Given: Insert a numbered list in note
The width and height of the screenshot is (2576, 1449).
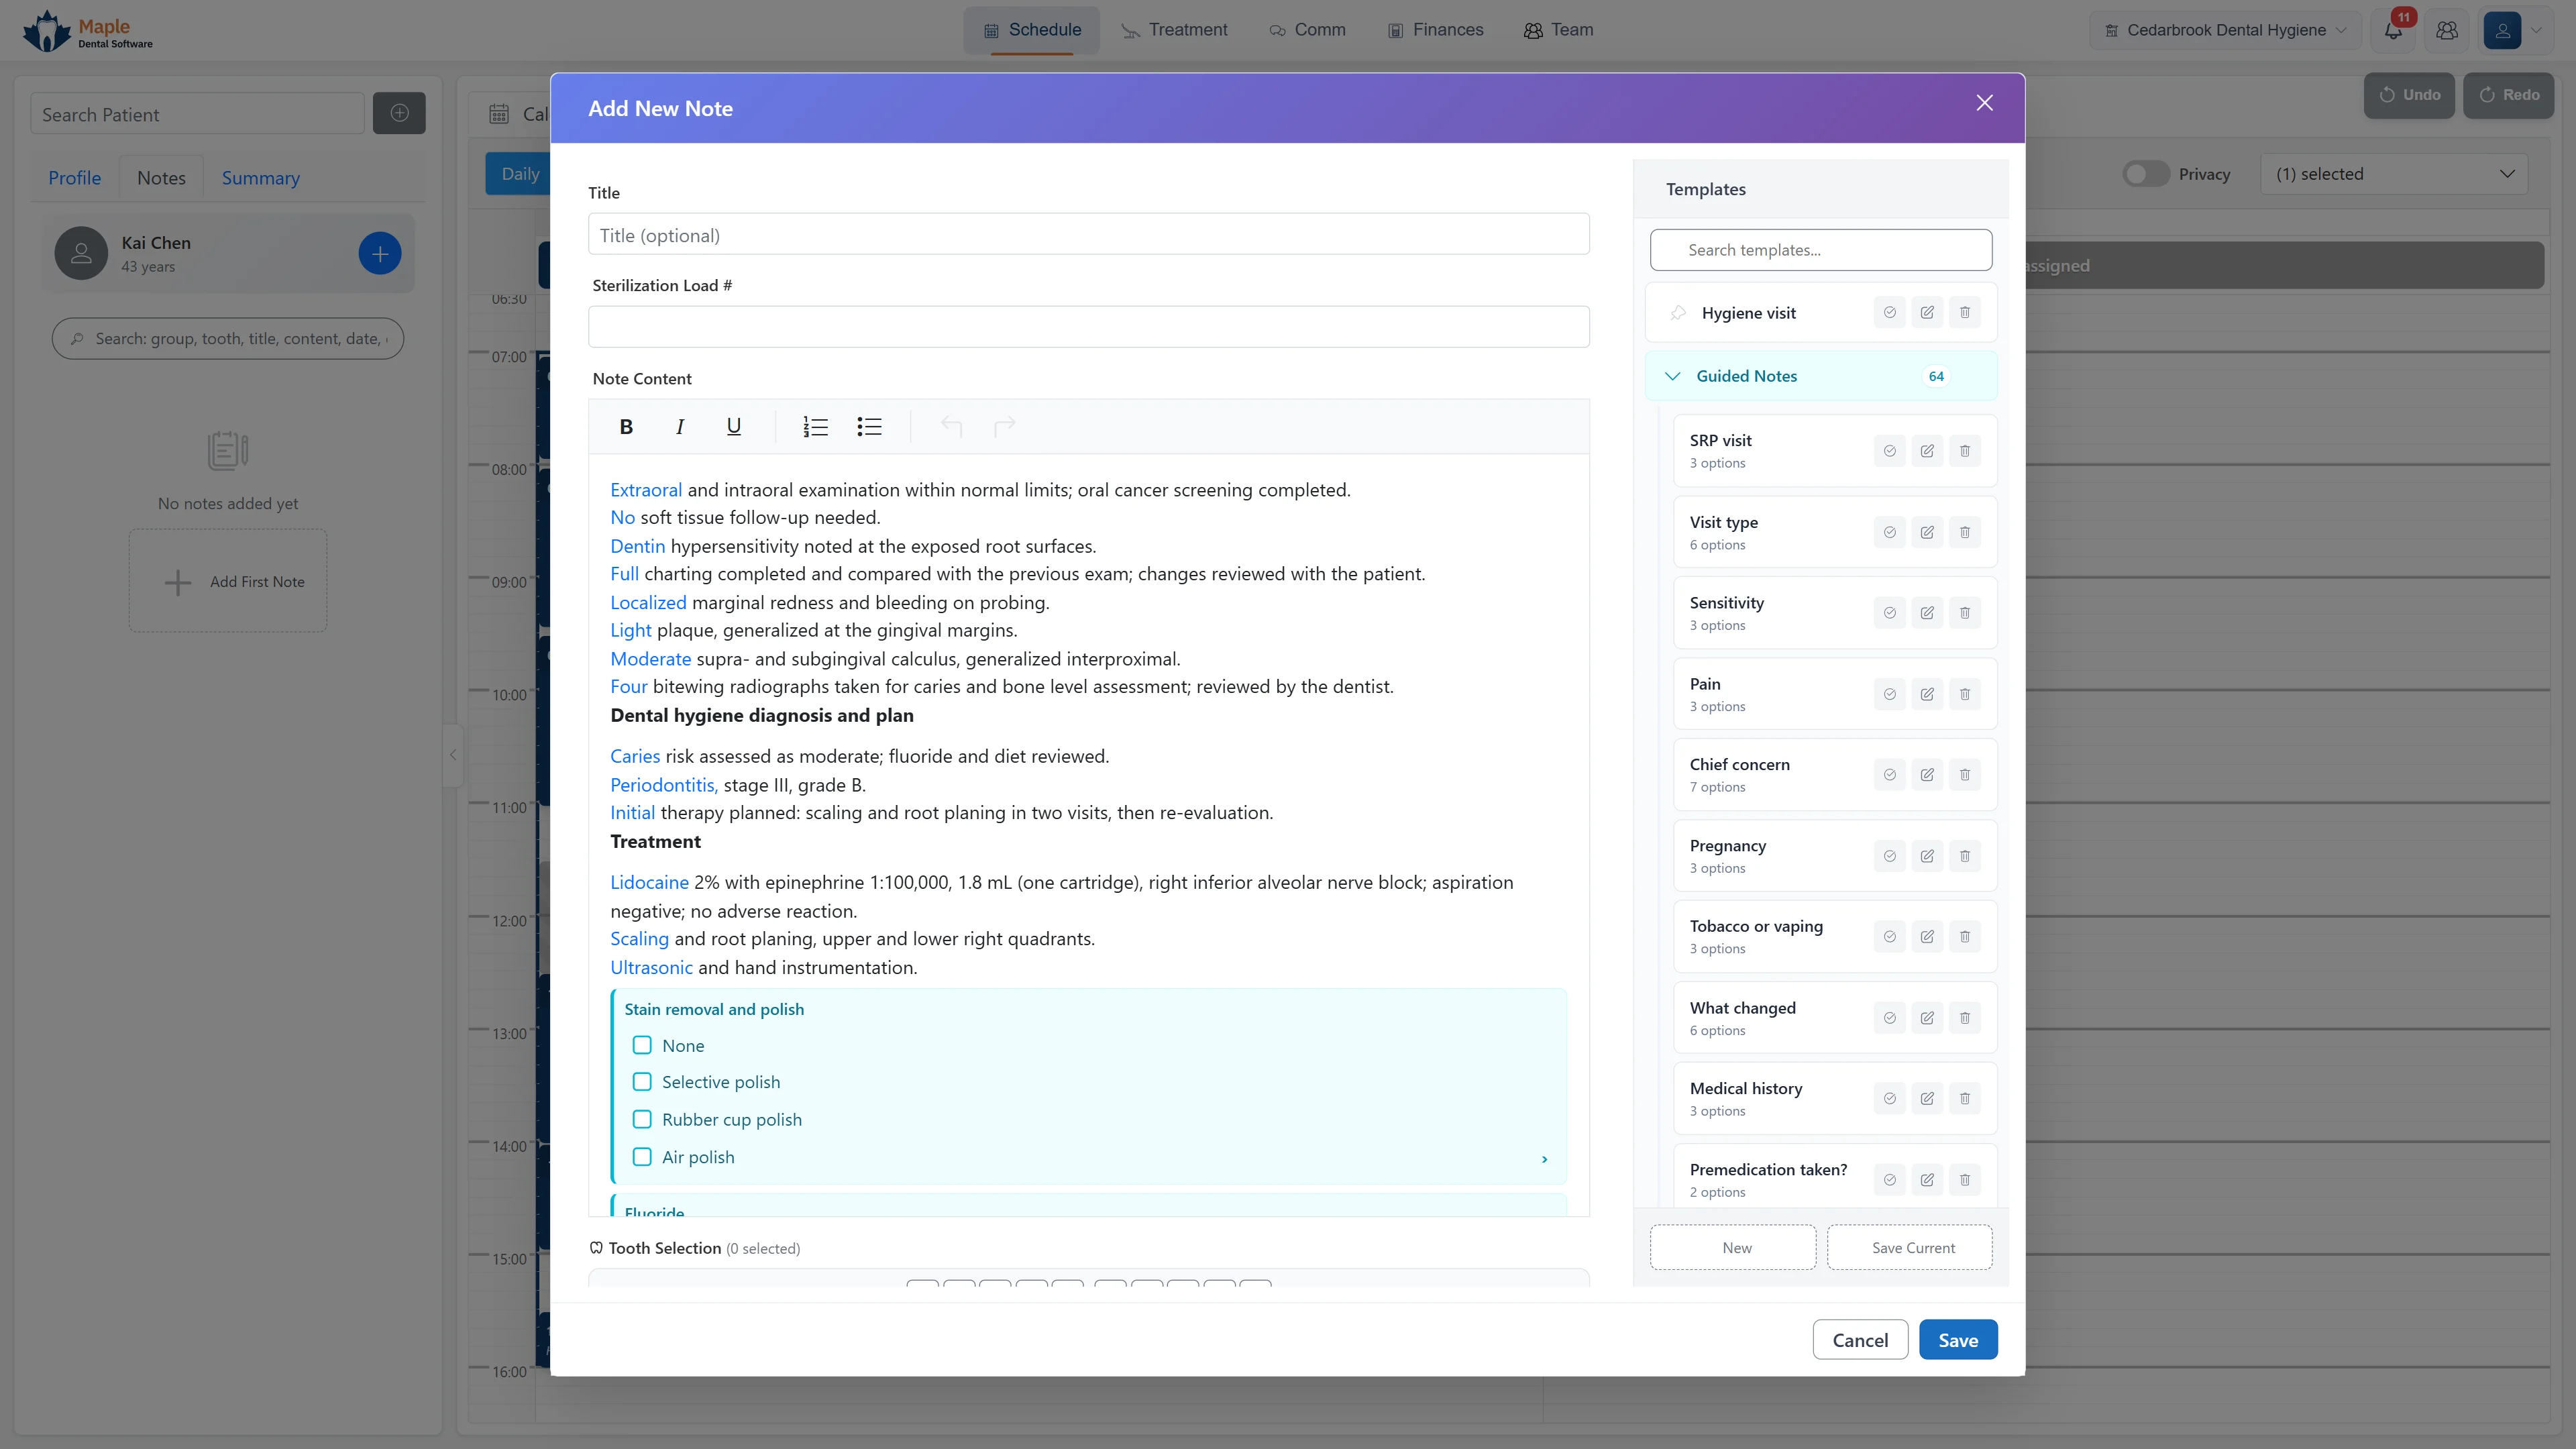Looking at the screenshot, I should click(816, 427).
